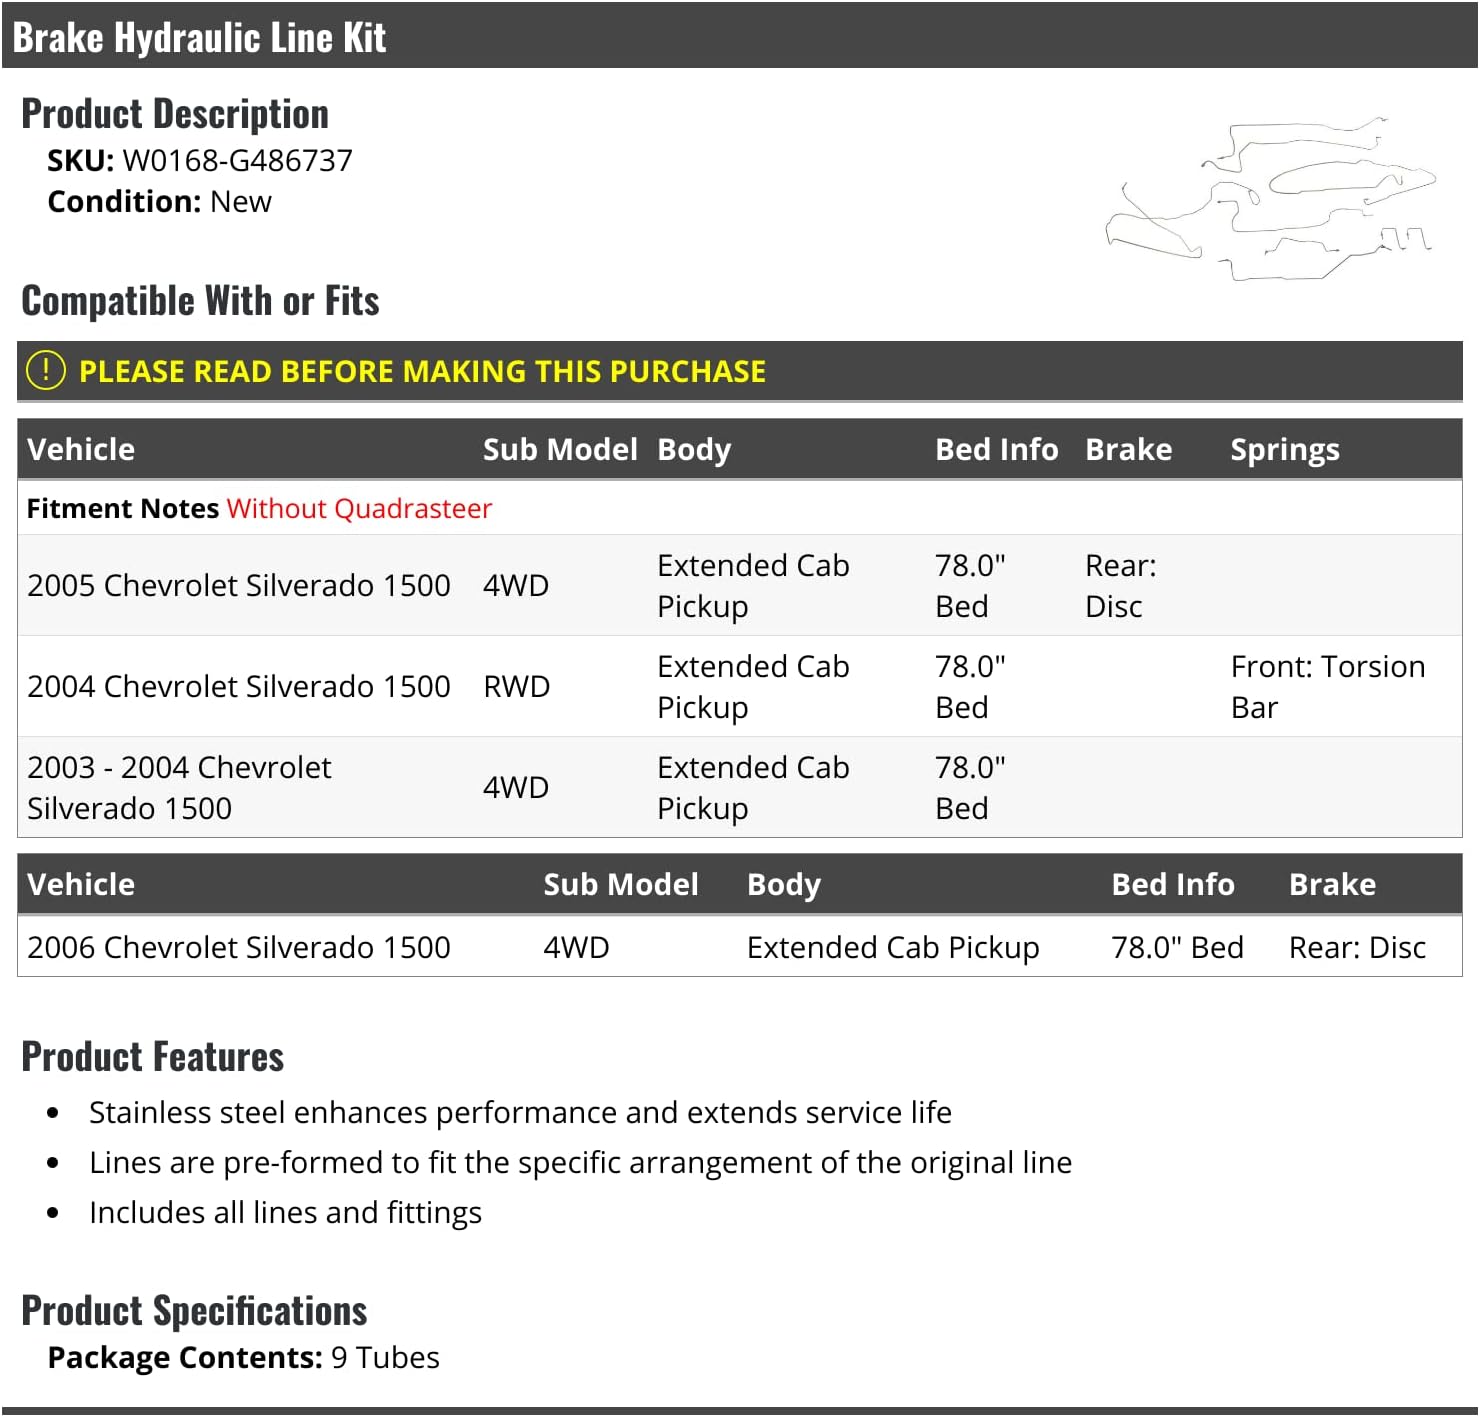1480x1417 pixels.
Task: Click the 'Stainless steel enhances performance' bullet
Action: point(520,1113)
